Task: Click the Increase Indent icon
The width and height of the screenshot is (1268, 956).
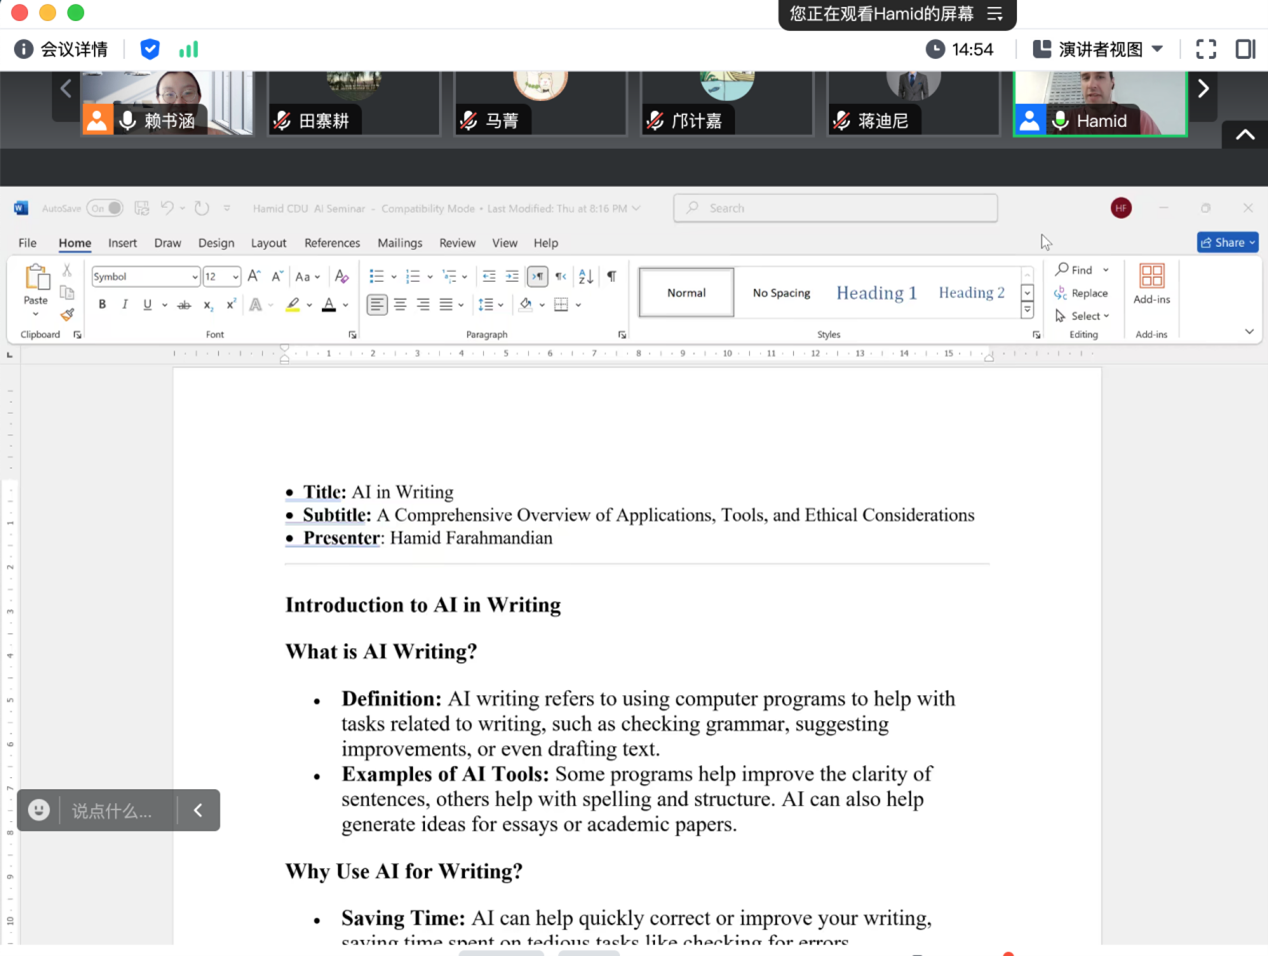Action: (x=512, y=277)
